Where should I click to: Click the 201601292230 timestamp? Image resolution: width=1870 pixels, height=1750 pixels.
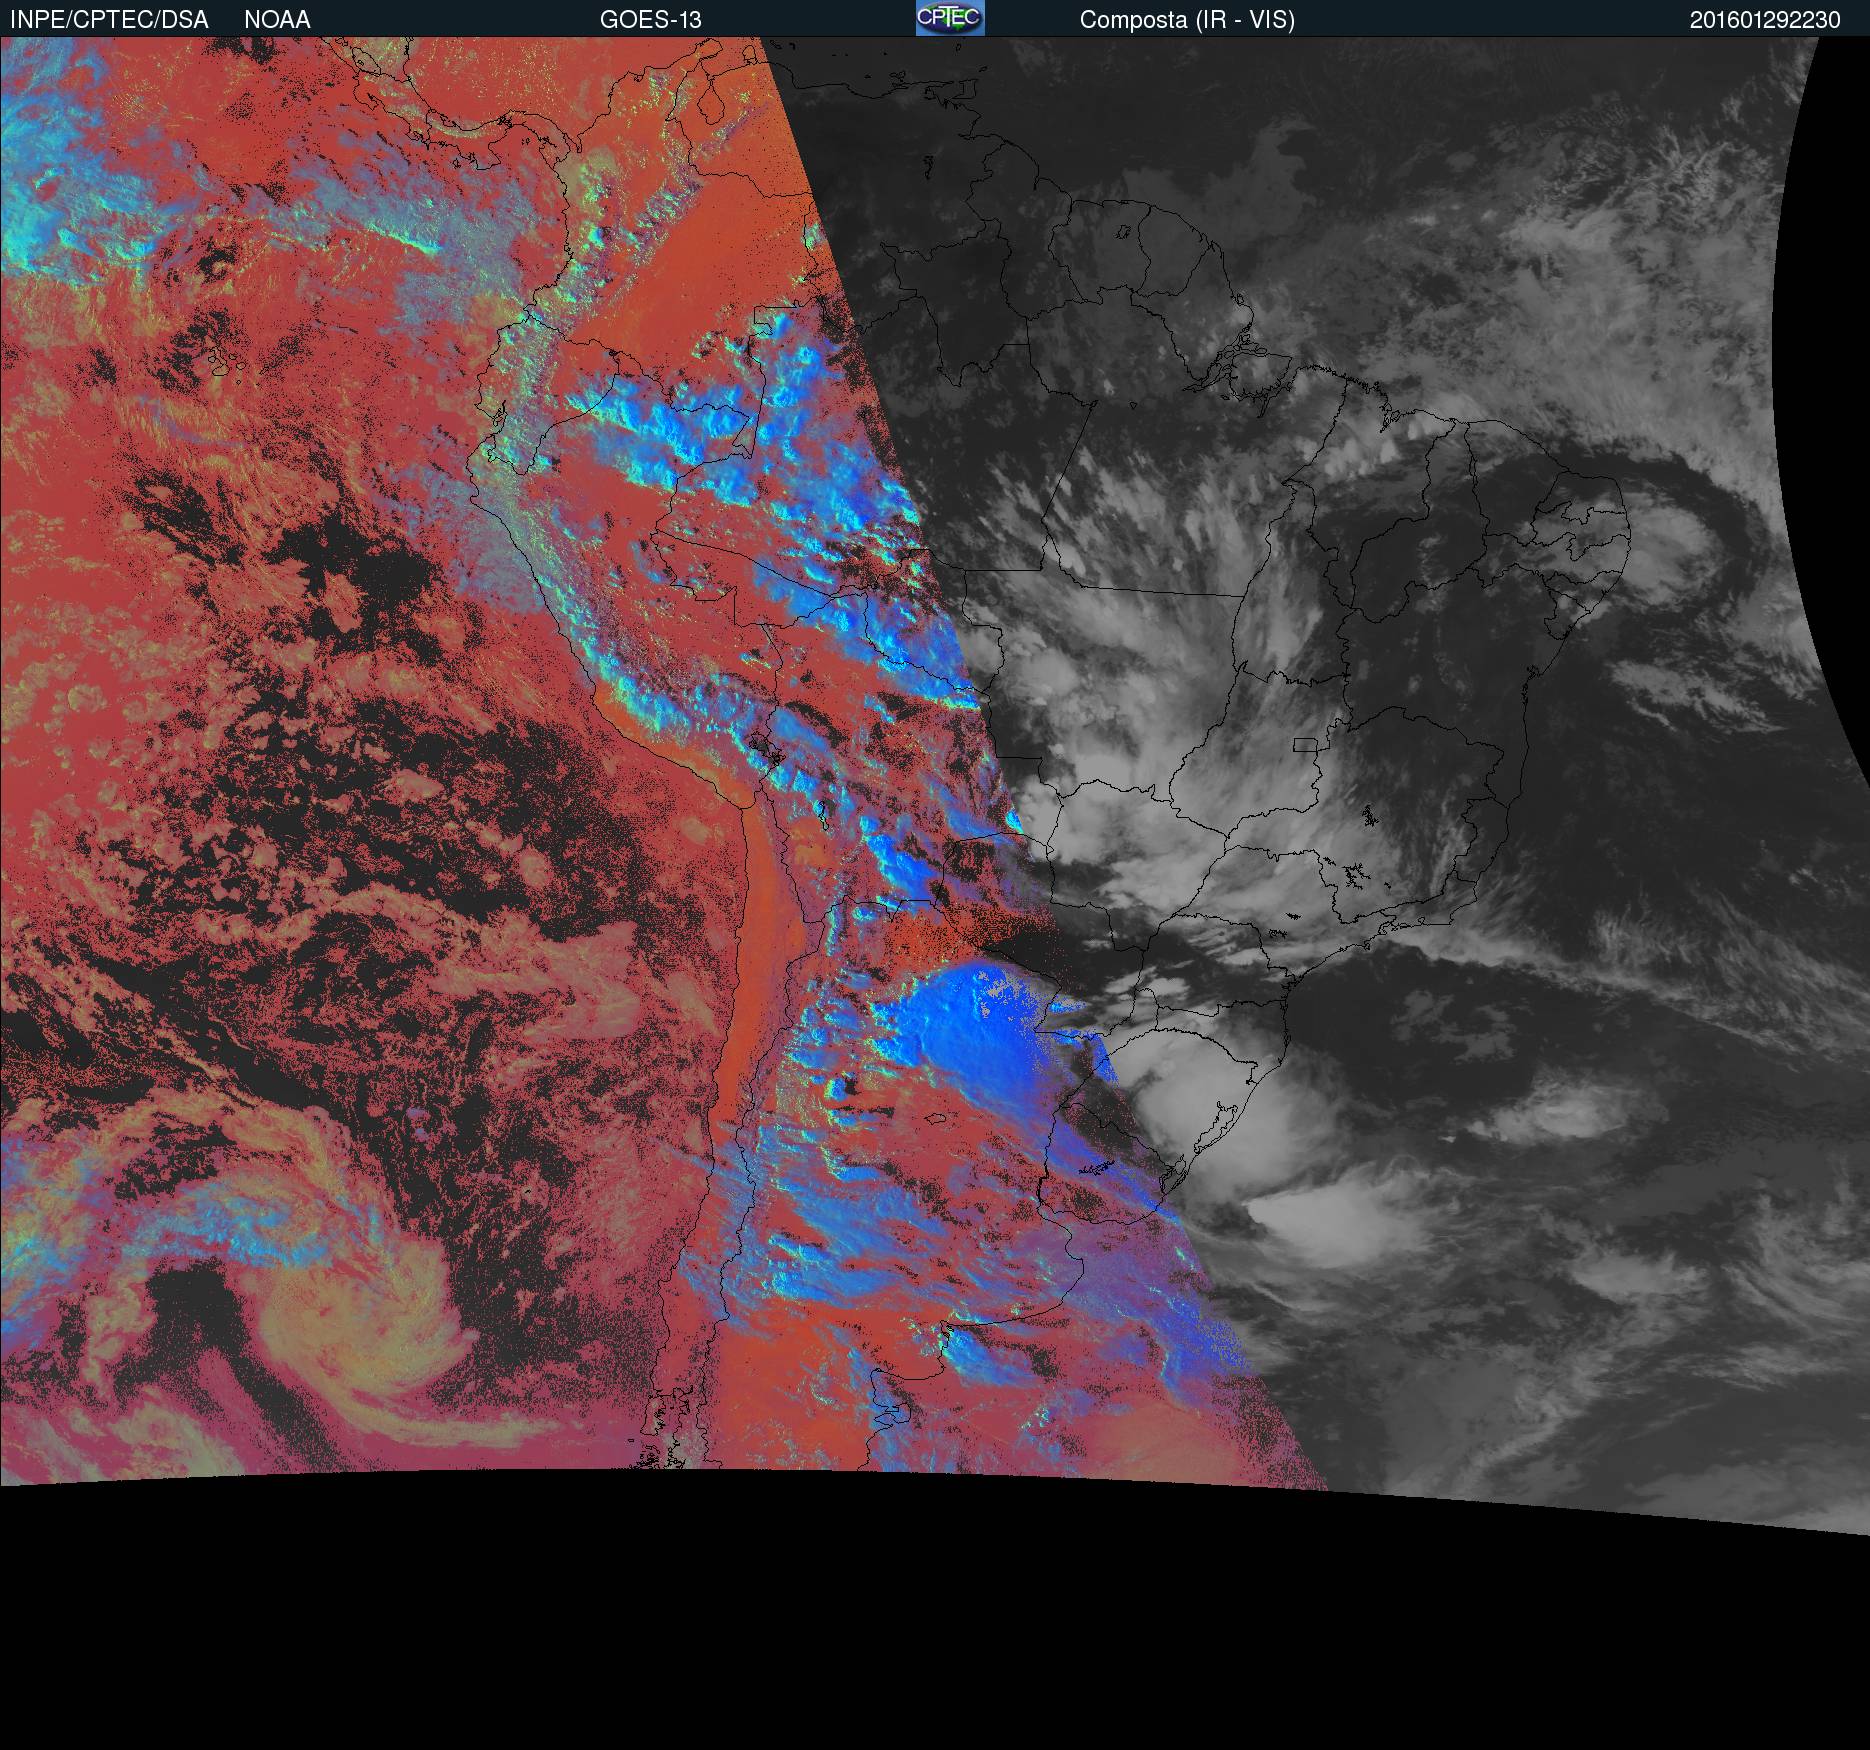click(1765, 20)
